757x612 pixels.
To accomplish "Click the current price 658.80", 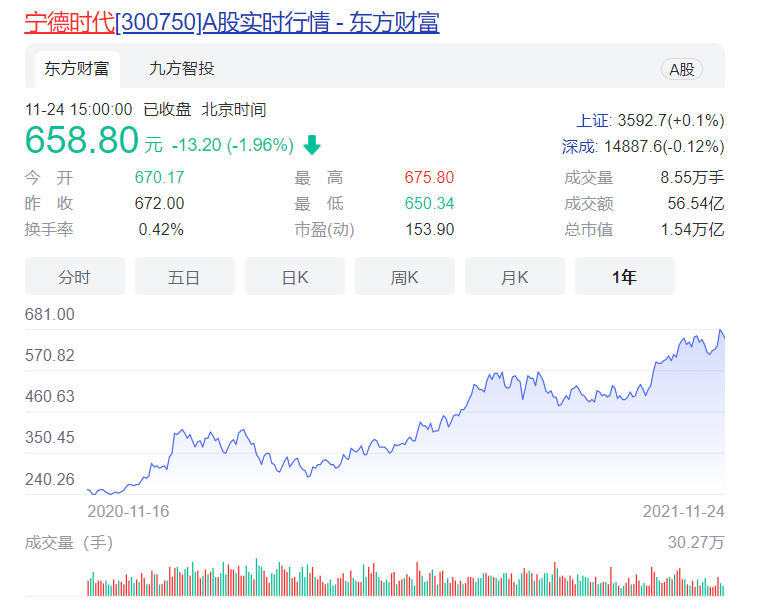I will click(x=82, y=140).
